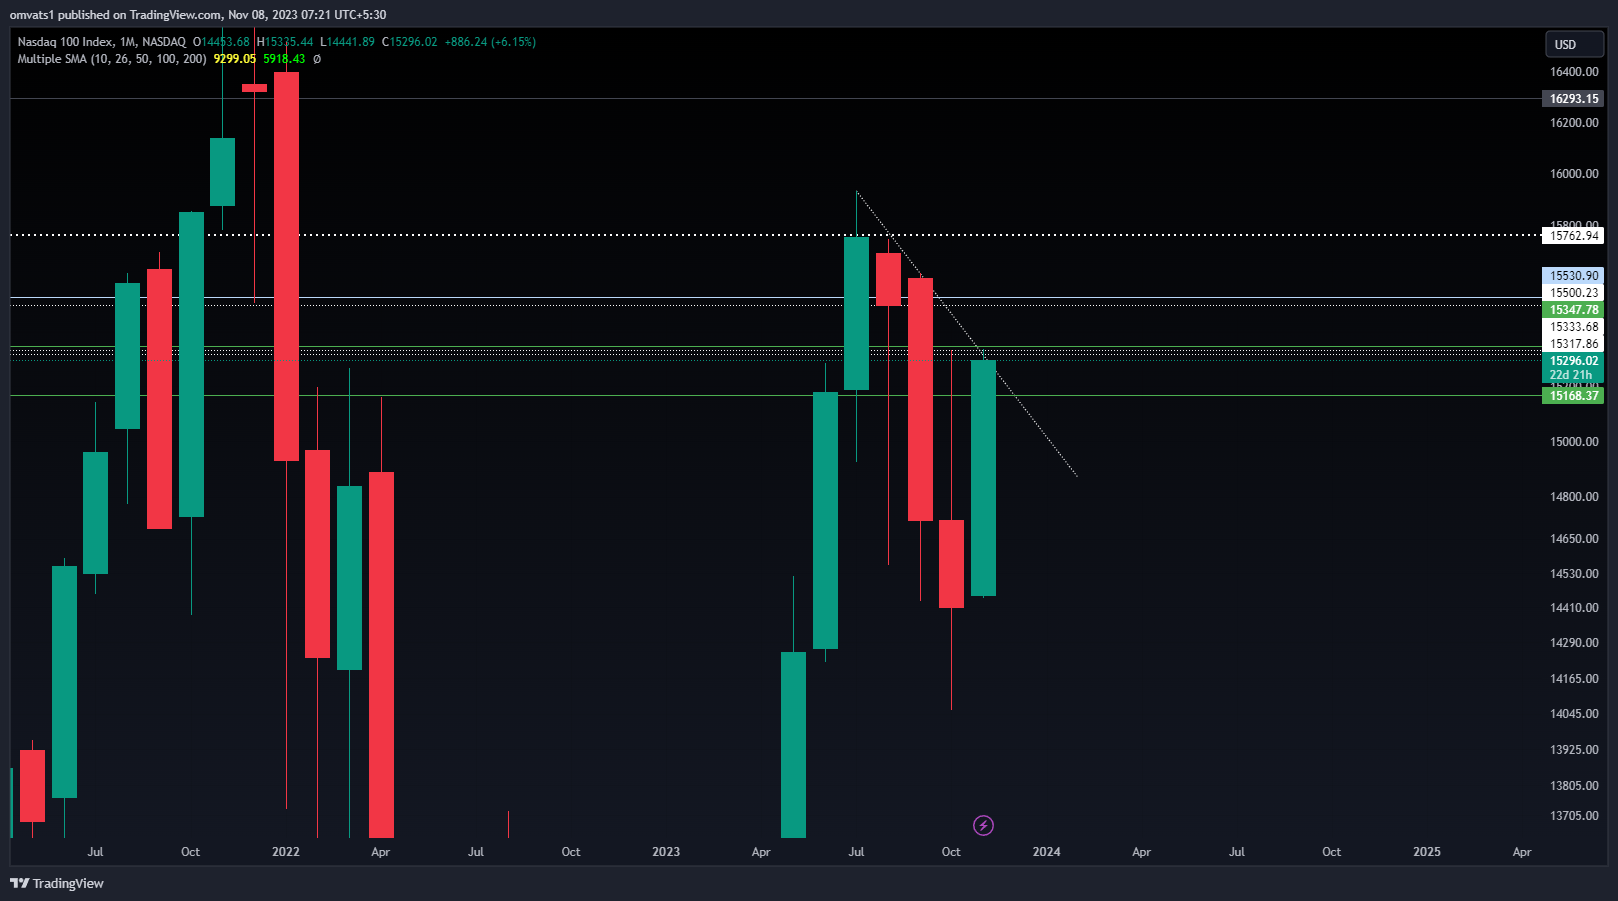
Task: Click the 16400.00 price scale tick
Action: click(x=1574, y=72)
